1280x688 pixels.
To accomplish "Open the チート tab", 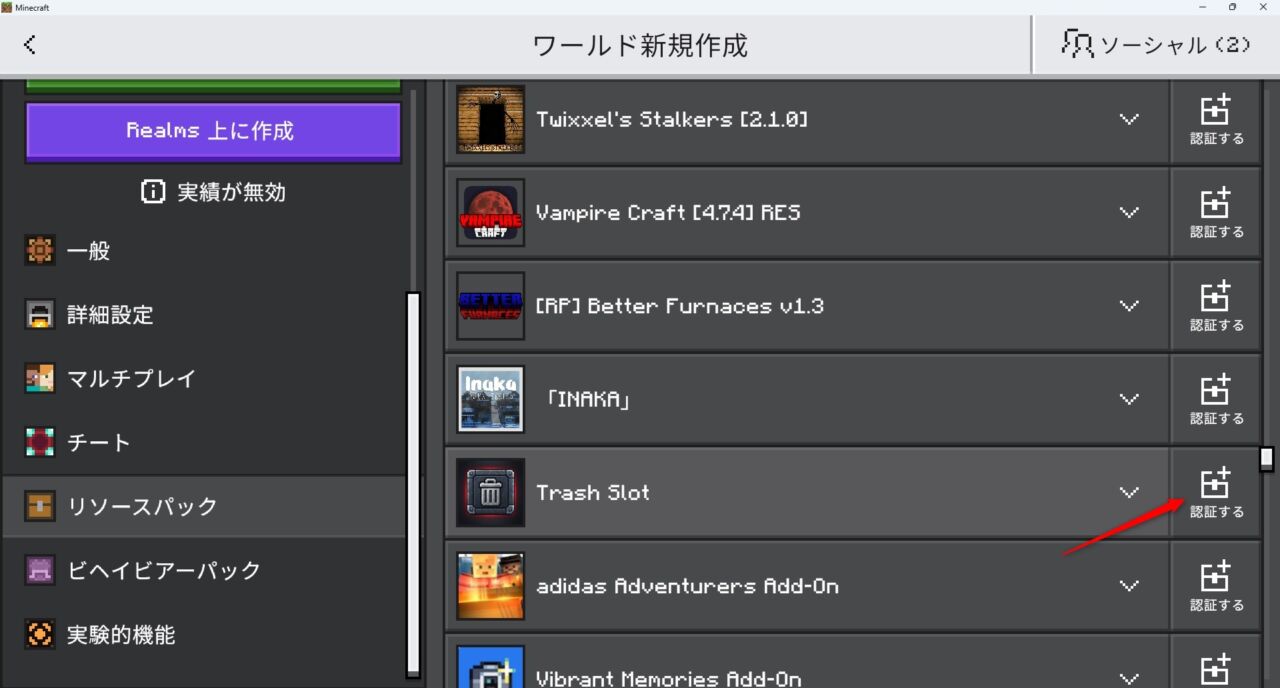I will 204,443.
